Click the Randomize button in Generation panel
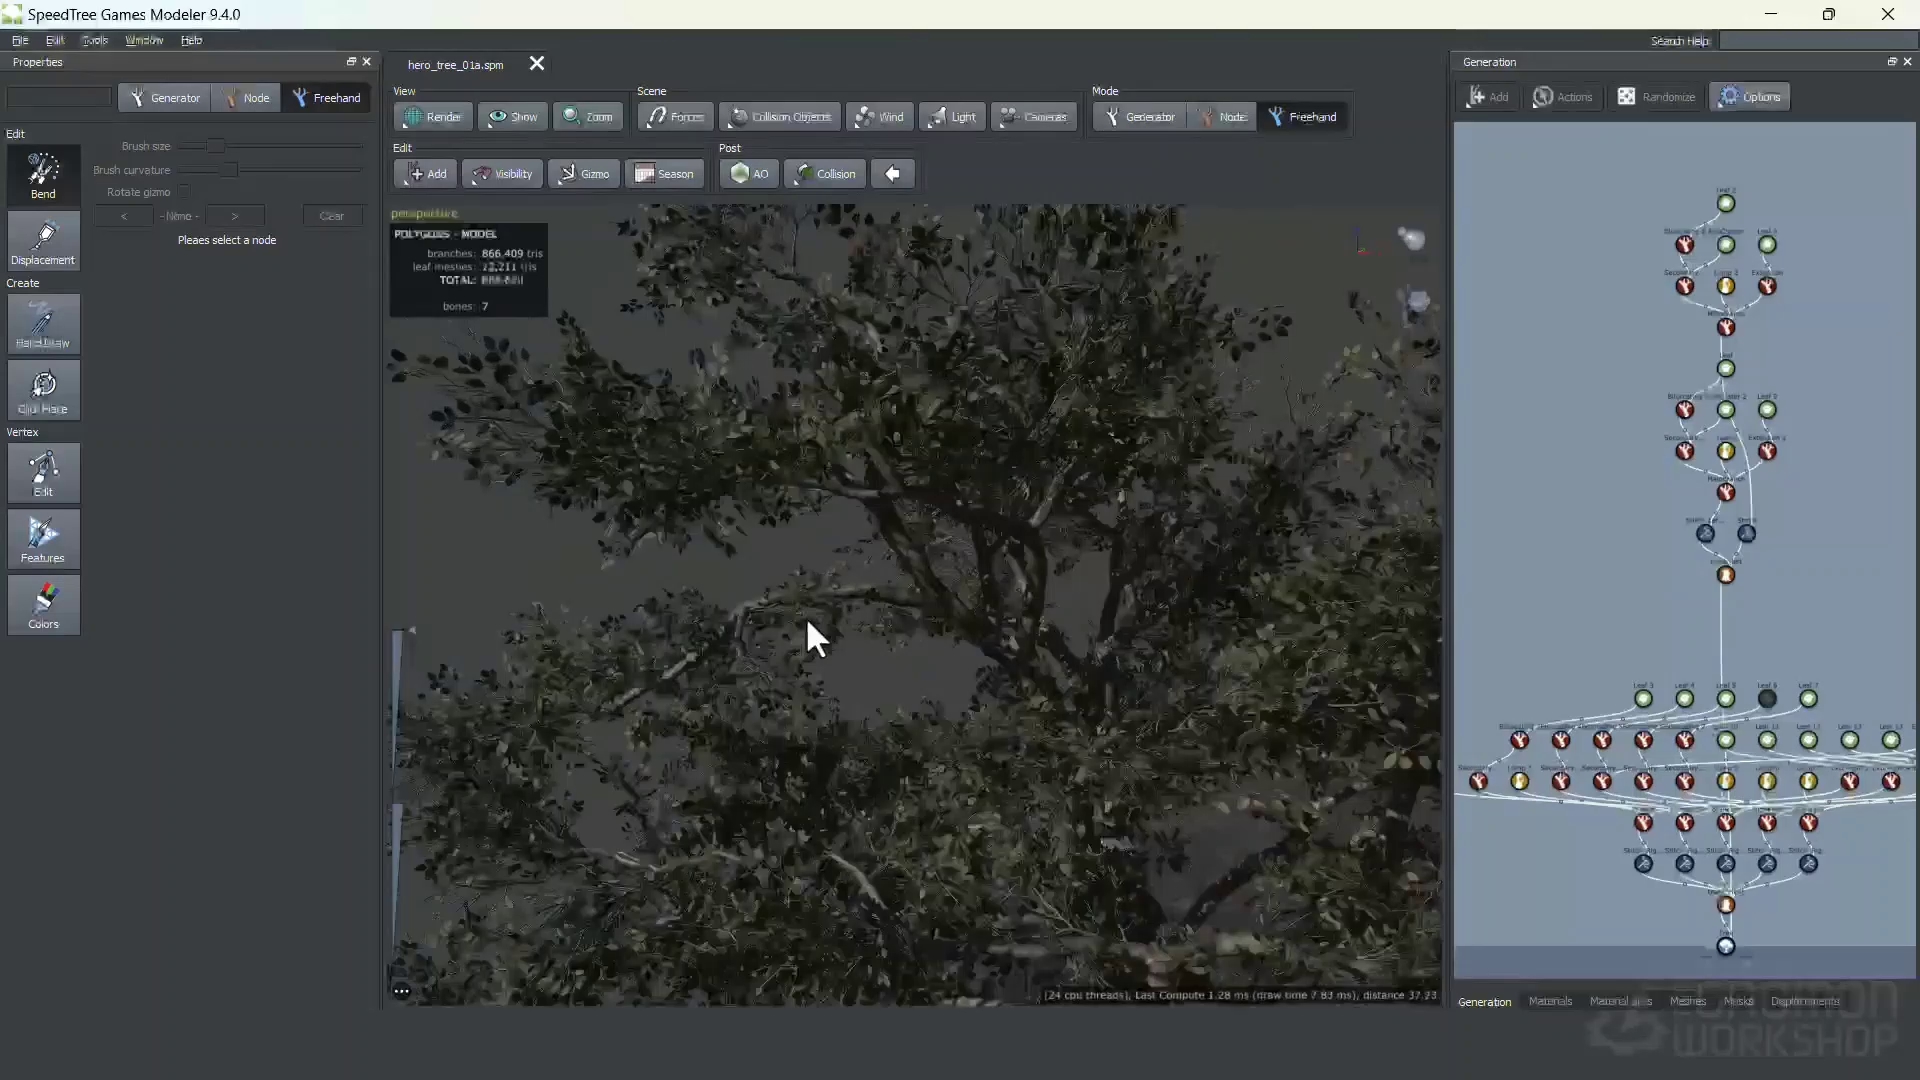The width and height of the screenshot is (1920, 1080). coord(1656,97)
